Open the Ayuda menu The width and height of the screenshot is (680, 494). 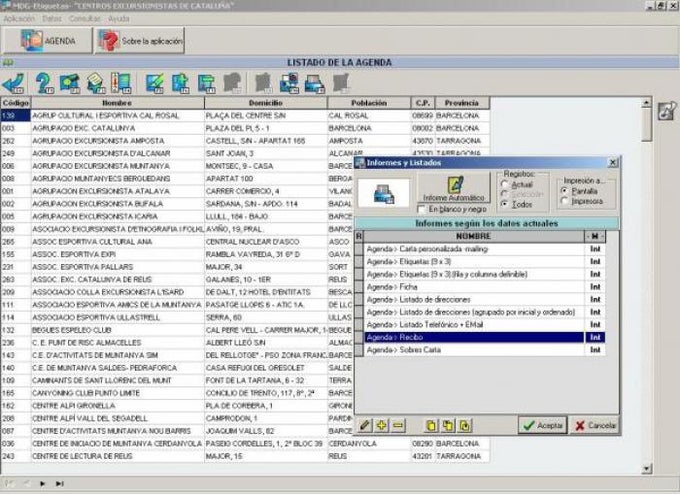(x=118, y=19)
